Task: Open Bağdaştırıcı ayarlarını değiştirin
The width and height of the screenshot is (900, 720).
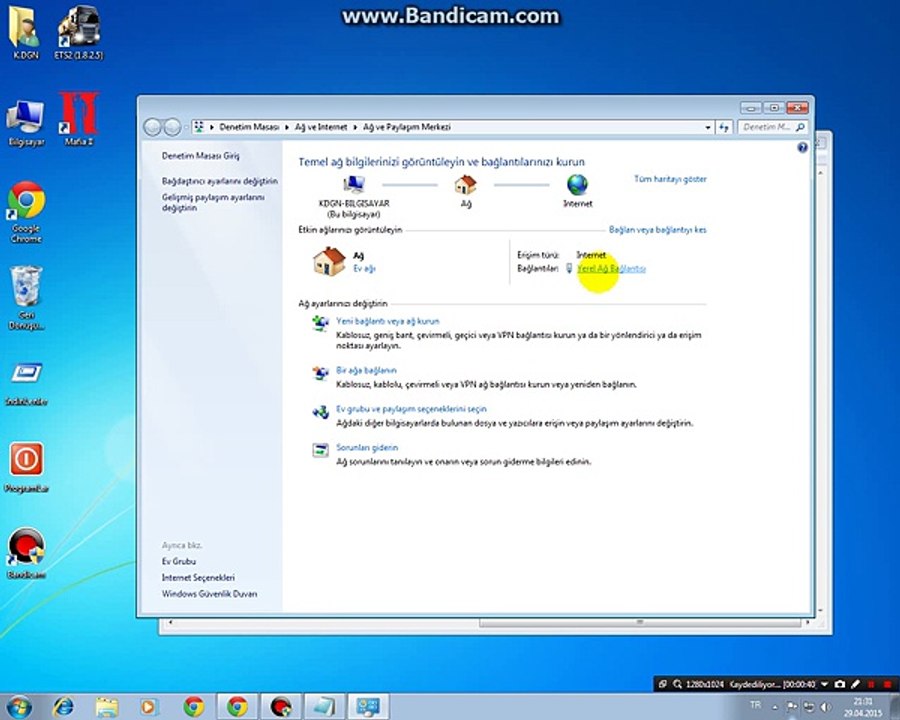Action: 219,181
